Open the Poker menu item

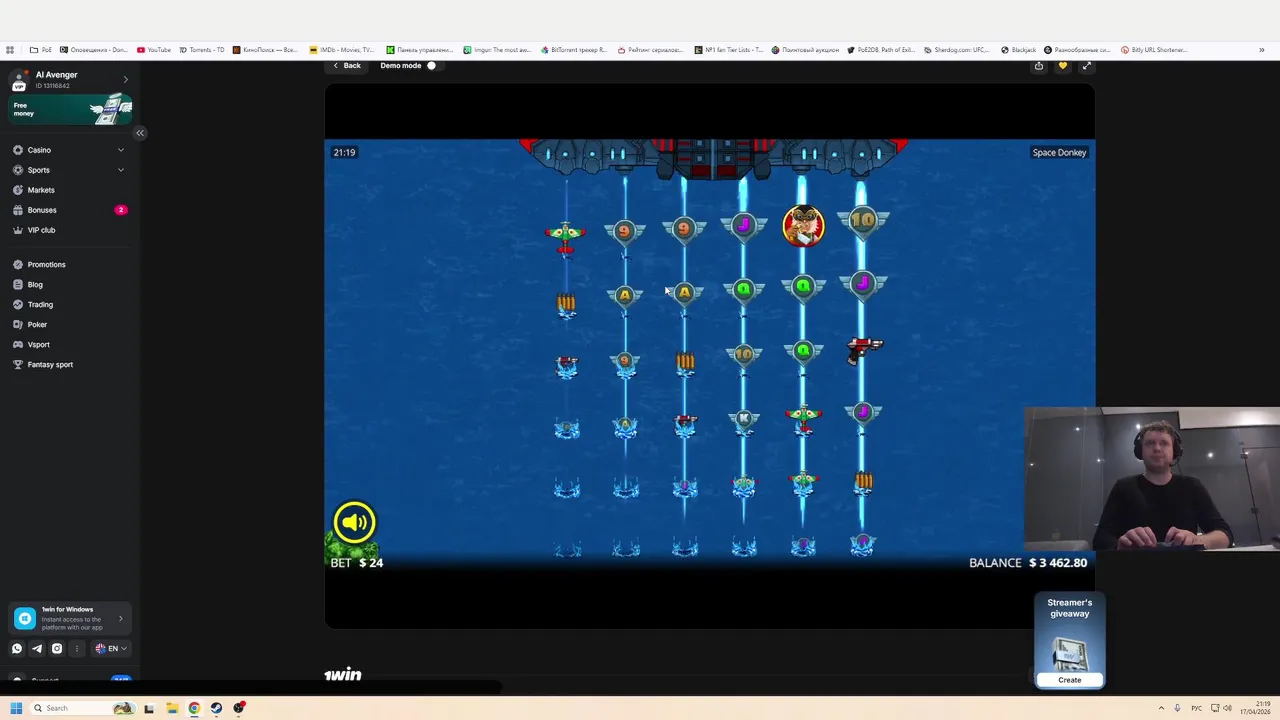[37, 324]
